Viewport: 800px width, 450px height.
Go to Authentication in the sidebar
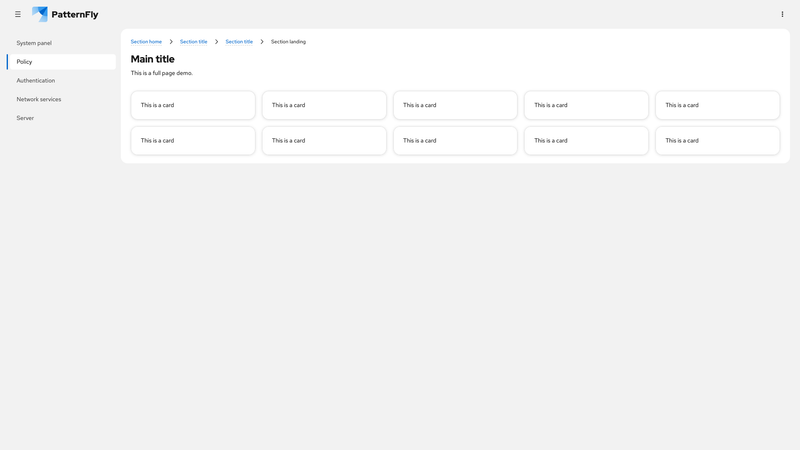36,80
